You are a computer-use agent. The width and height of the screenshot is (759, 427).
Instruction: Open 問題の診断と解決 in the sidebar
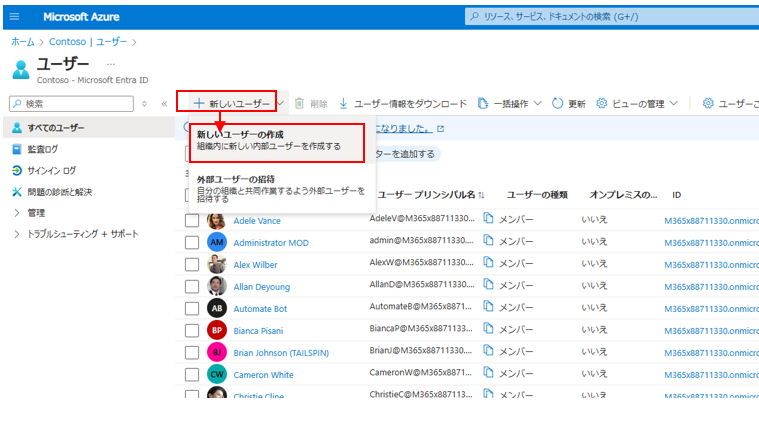click(x=60, y=192)
